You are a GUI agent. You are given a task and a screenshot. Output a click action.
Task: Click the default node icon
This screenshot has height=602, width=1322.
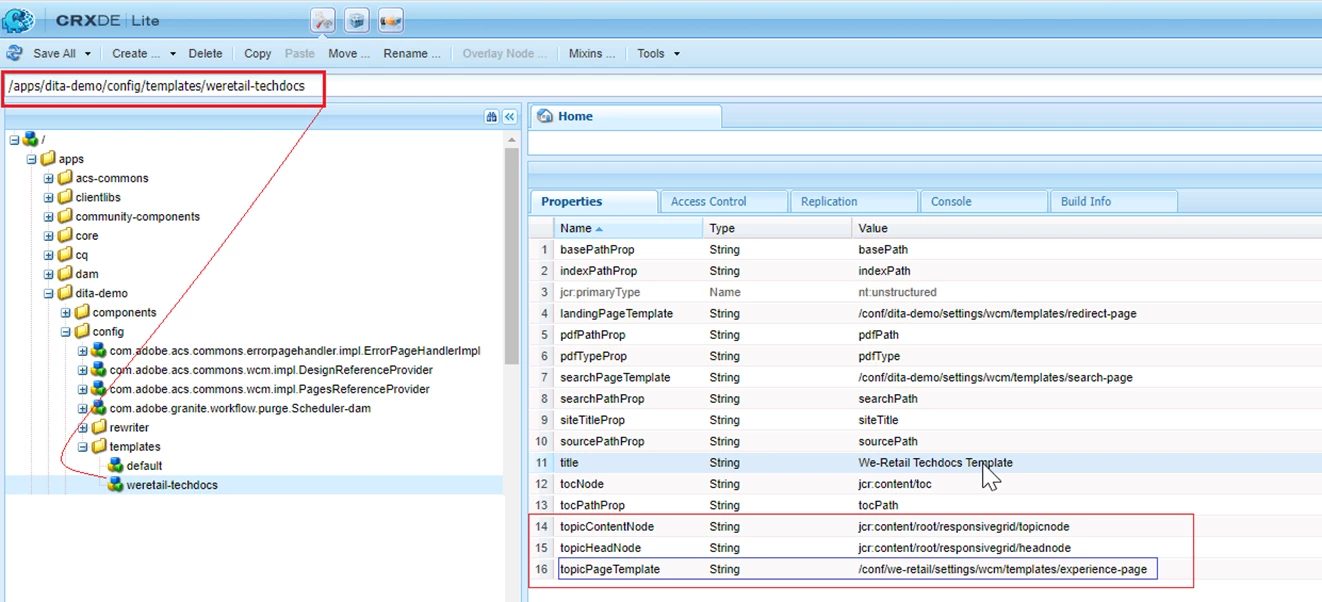(x=116, y=465)
